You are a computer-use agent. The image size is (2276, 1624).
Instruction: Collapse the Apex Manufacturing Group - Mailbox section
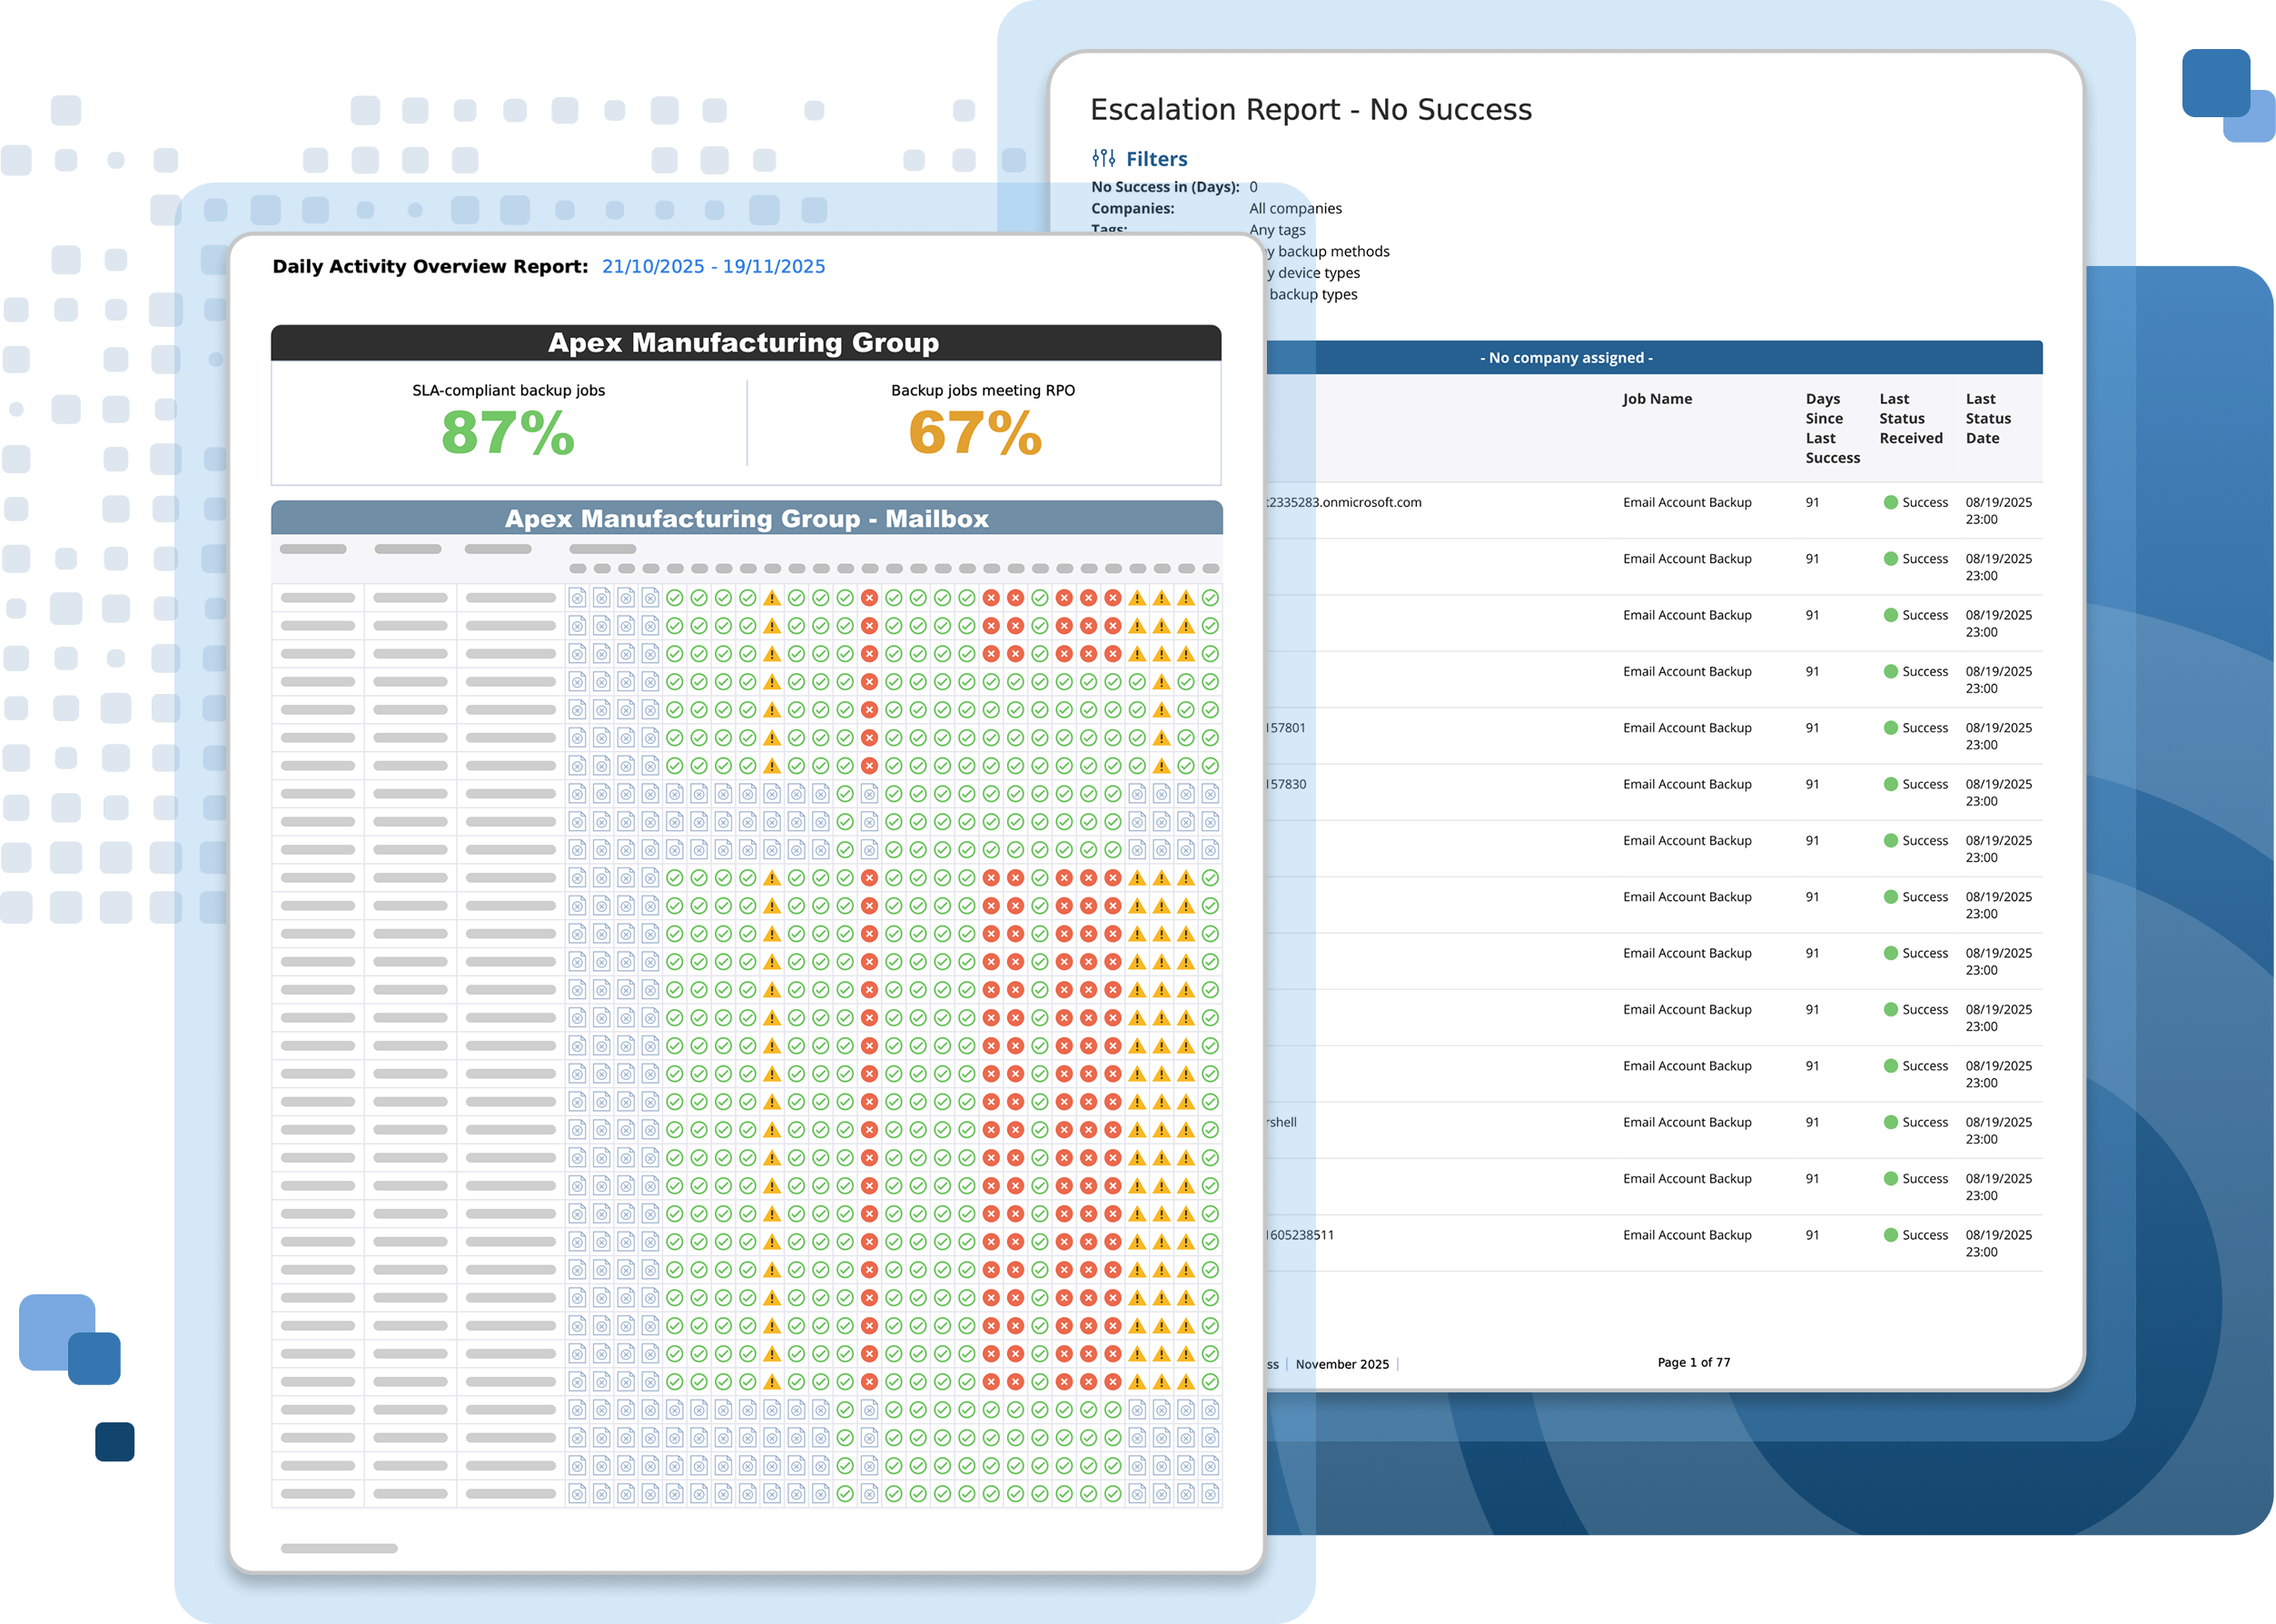point(746,518)
